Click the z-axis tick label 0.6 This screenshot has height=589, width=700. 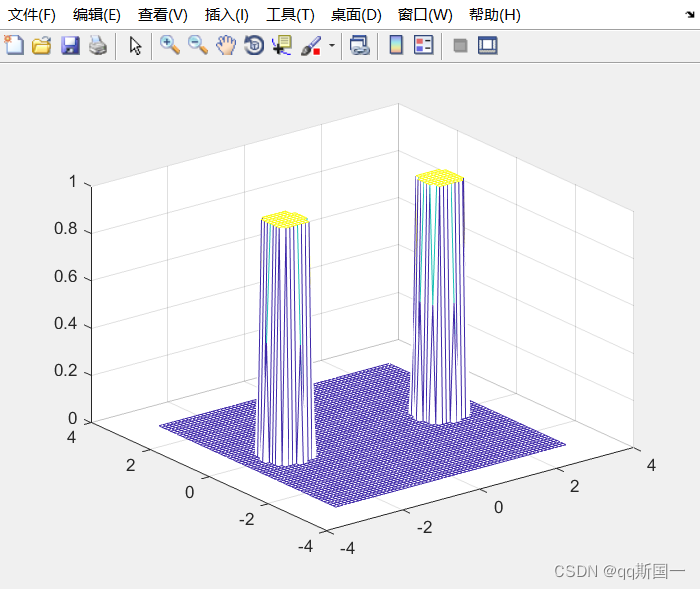point(66,276)
